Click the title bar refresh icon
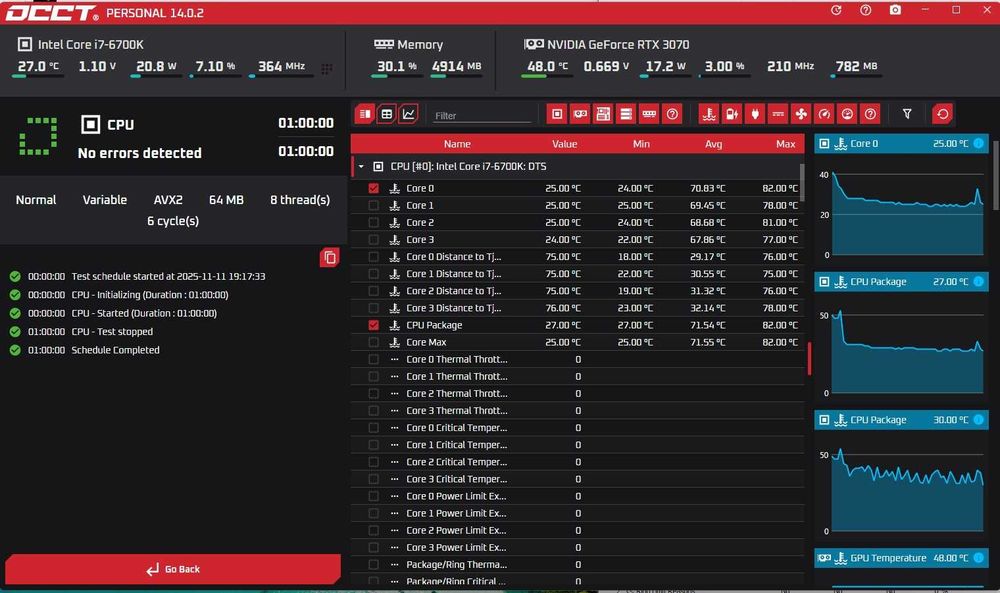The height and width of the screenshot is (593, 1000). click(x=836, y=10)
